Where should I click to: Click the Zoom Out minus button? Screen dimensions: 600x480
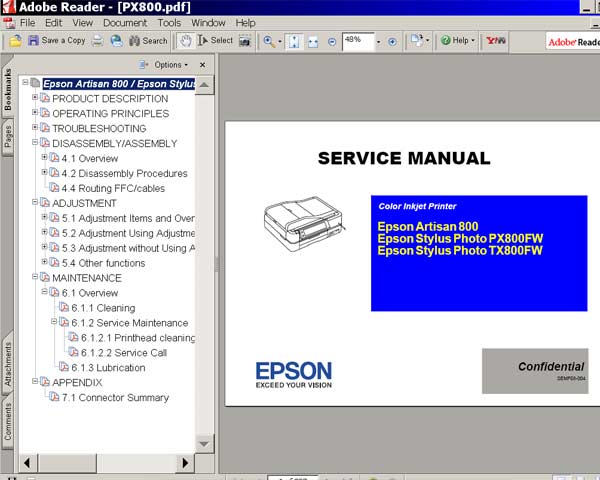[x=332, y=41]
